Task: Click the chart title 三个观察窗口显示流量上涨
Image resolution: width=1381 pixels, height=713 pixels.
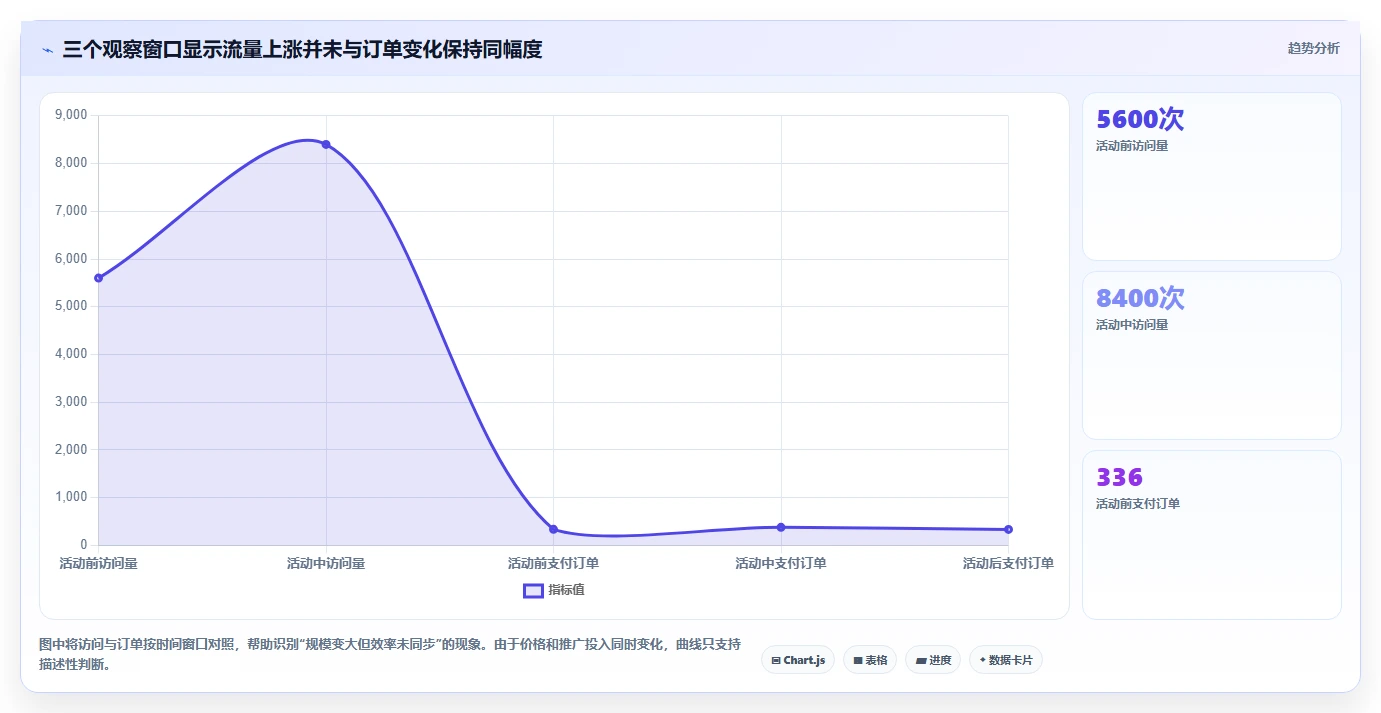Action: [x=302, y=49]
